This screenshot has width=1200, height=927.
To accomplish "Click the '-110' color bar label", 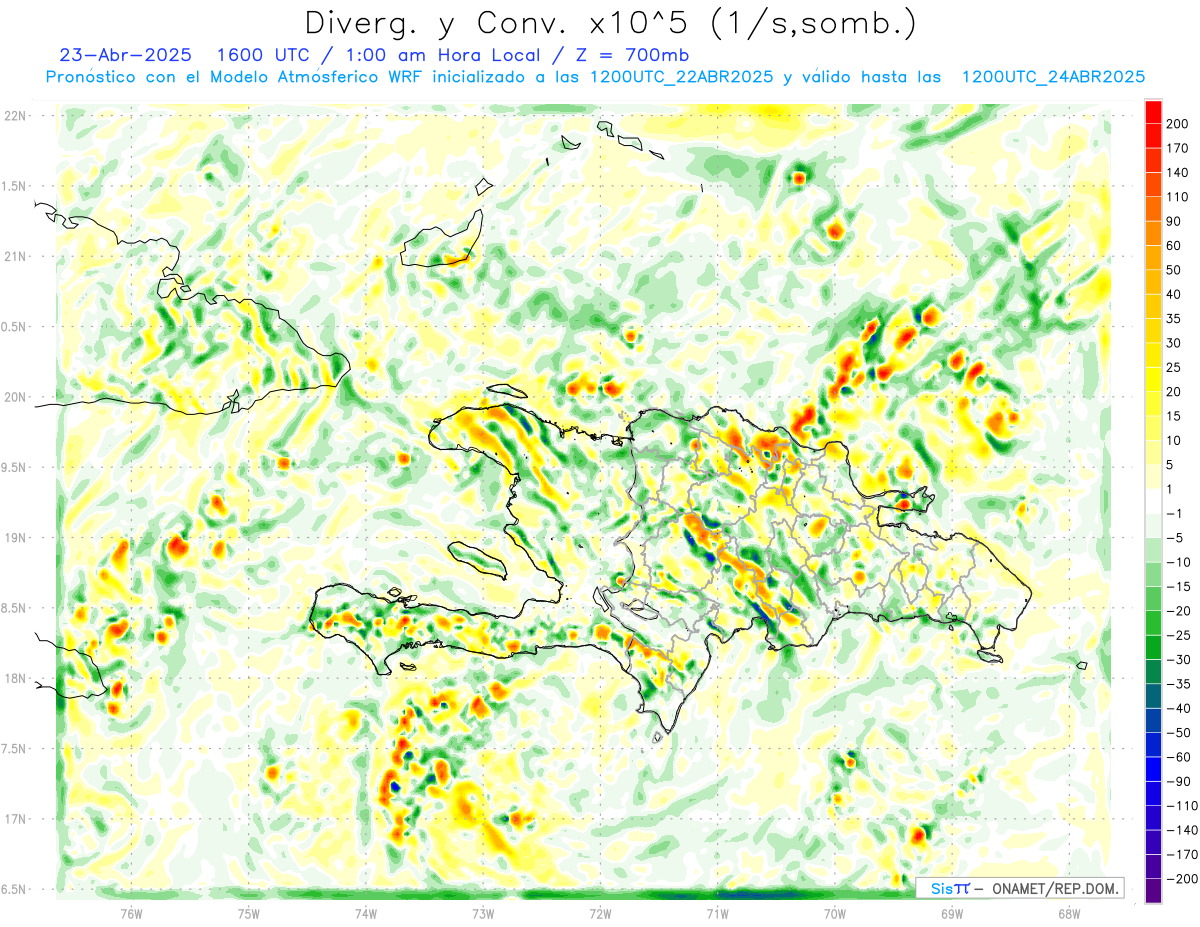I will click(x=1184, y=805).
